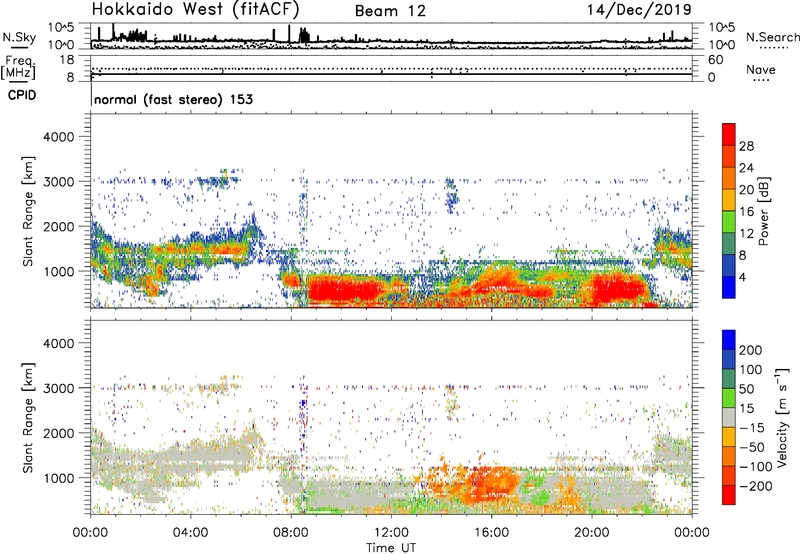The height and width of the screenshot is (554, 800).
Task: Click the "24" label on the Power colorbar
Action: [746, 168]
